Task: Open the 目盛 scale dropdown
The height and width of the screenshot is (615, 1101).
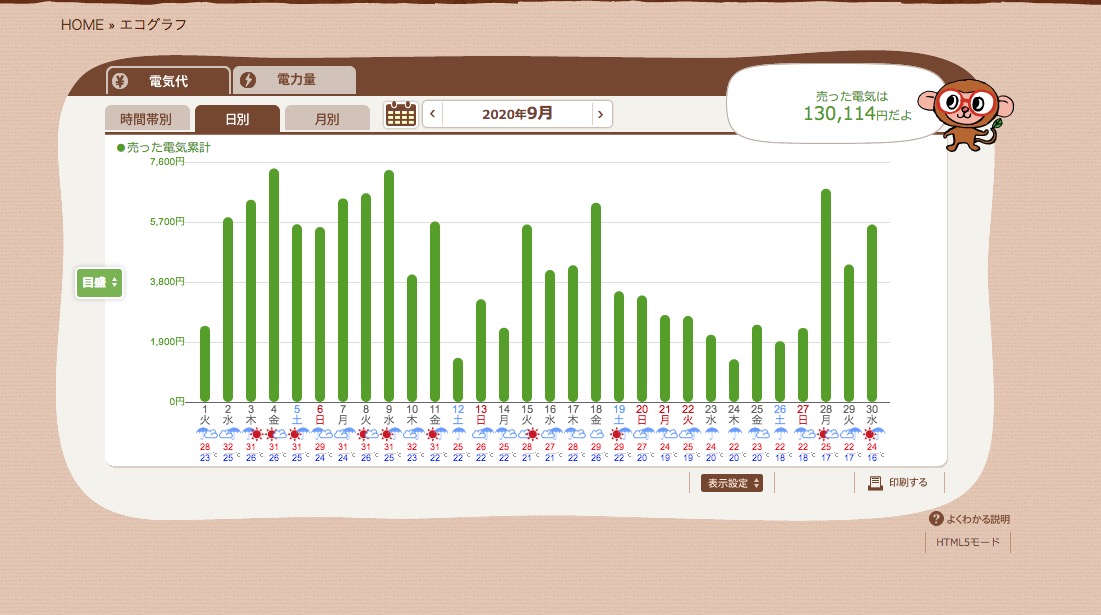Action: [100, 283]
